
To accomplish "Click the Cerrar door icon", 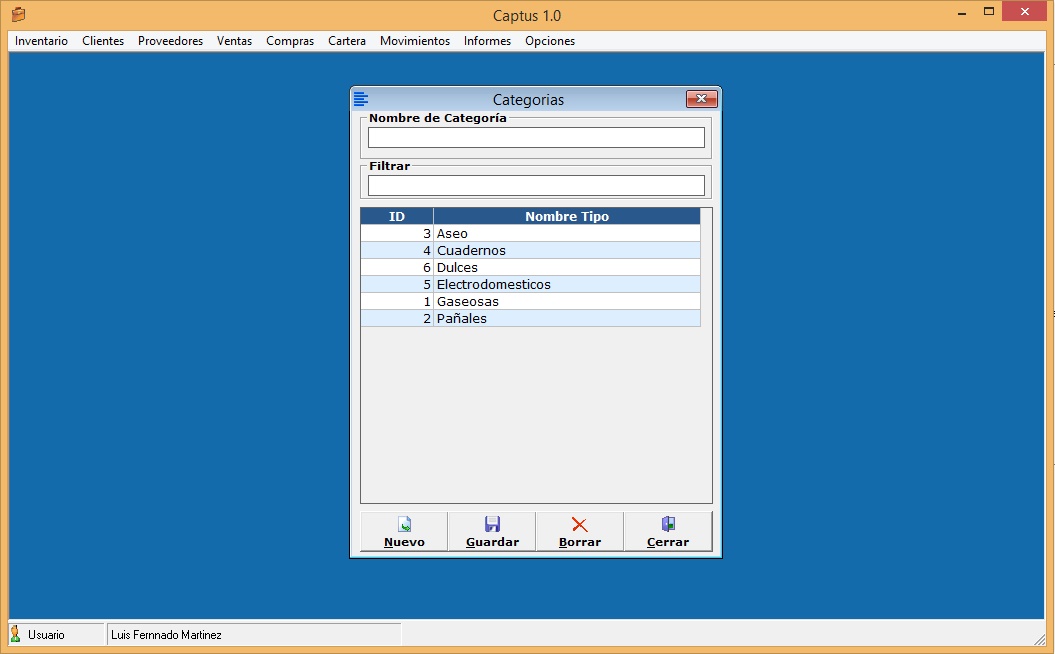I will click(668, 524).
